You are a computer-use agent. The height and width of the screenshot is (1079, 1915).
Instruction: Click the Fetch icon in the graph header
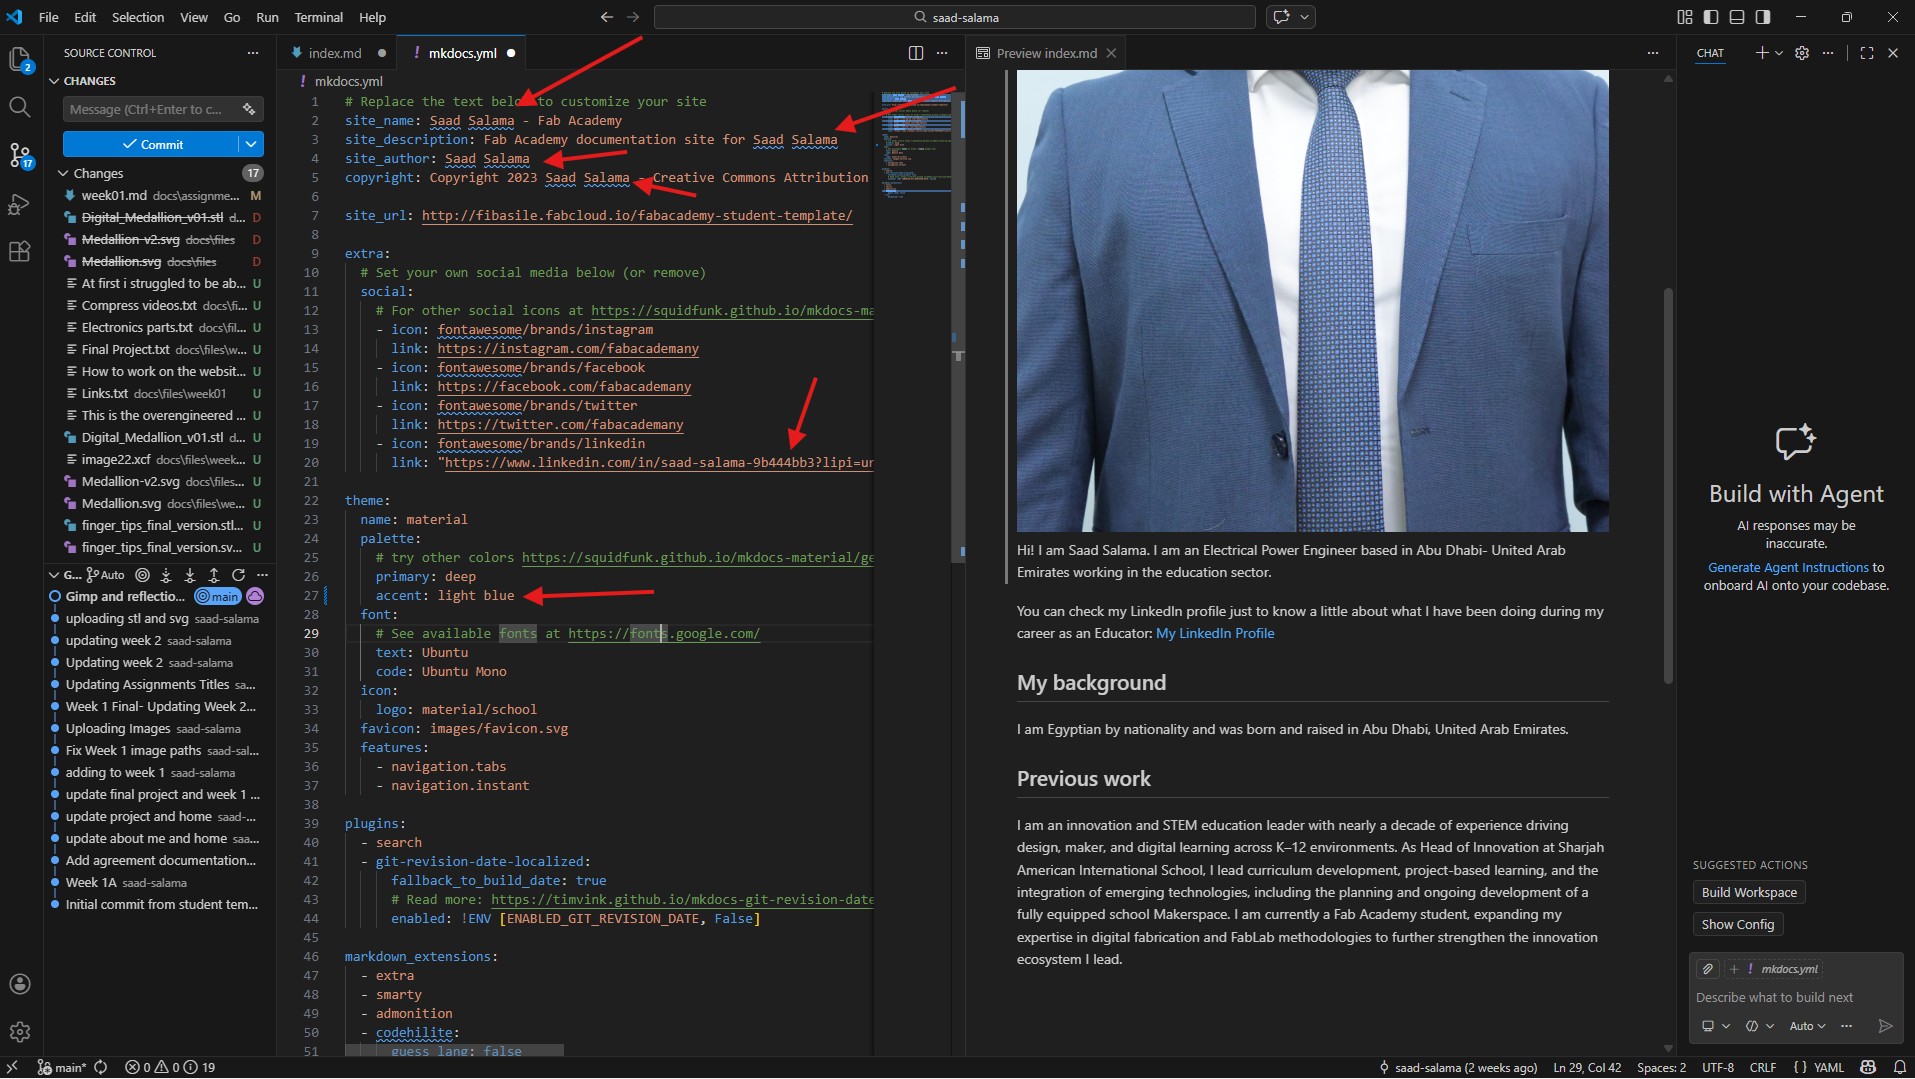(166, 575)
